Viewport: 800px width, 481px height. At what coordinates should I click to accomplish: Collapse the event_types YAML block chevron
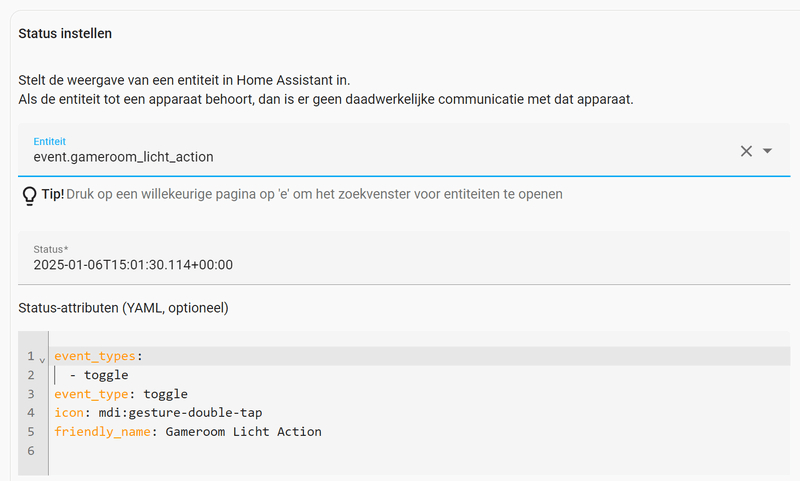pos(42,358)
